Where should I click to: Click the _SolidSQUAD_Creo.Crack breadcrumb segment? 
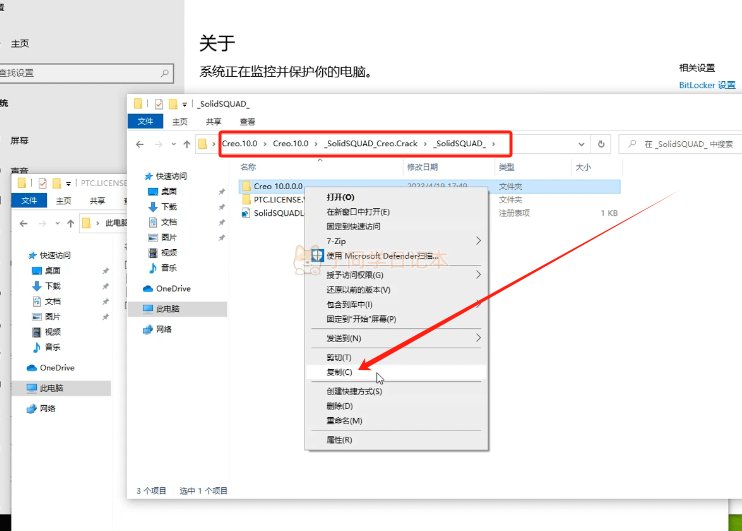371,143
